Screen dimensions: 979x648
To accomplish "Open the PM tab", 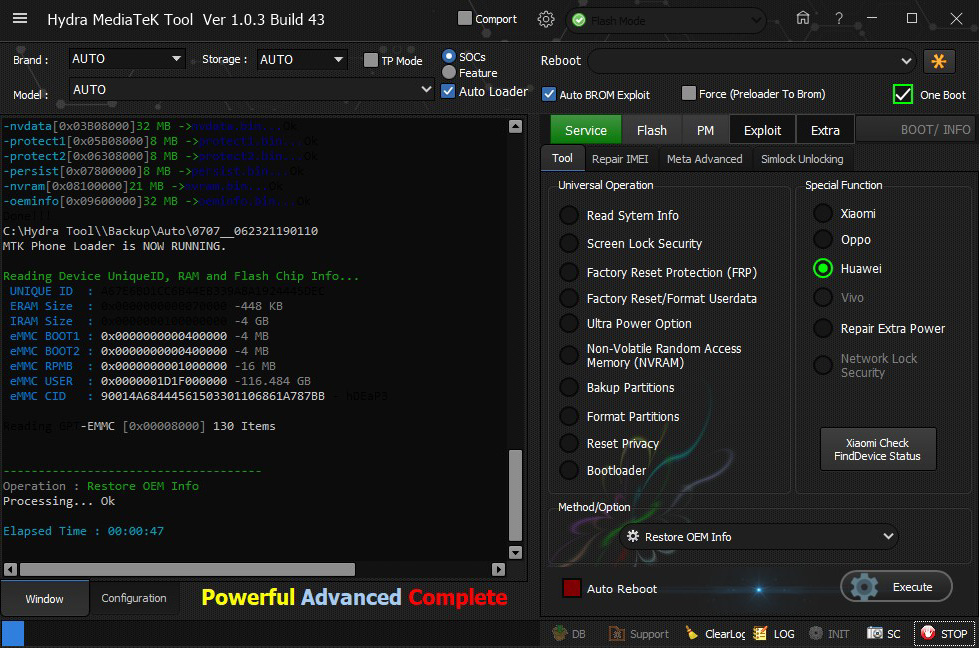I will [706, 130].
